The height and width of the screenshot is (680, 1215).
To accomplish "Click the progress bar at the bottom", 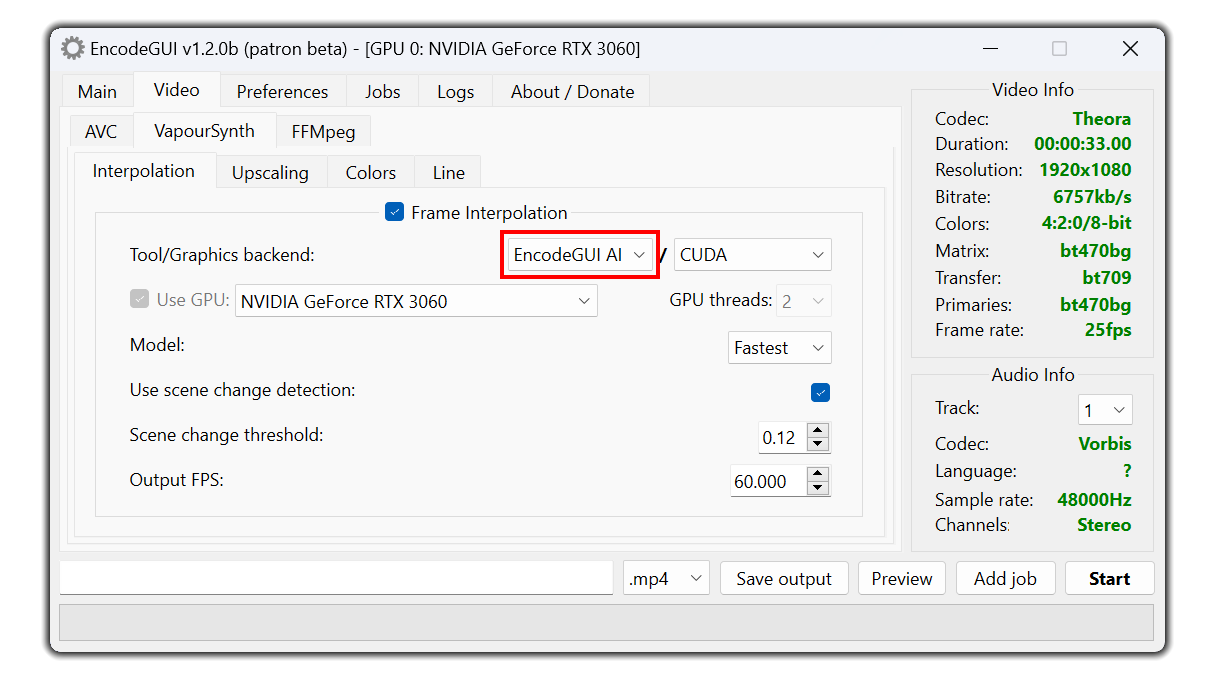I will coord(607,622).
